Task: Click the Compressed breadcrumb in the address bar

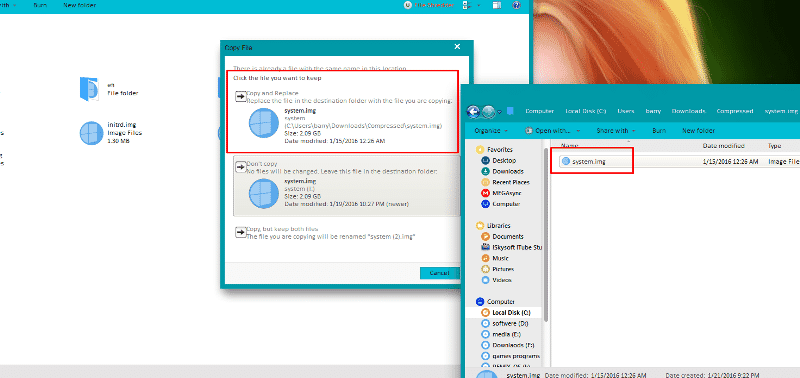Action: coord(736,111)
